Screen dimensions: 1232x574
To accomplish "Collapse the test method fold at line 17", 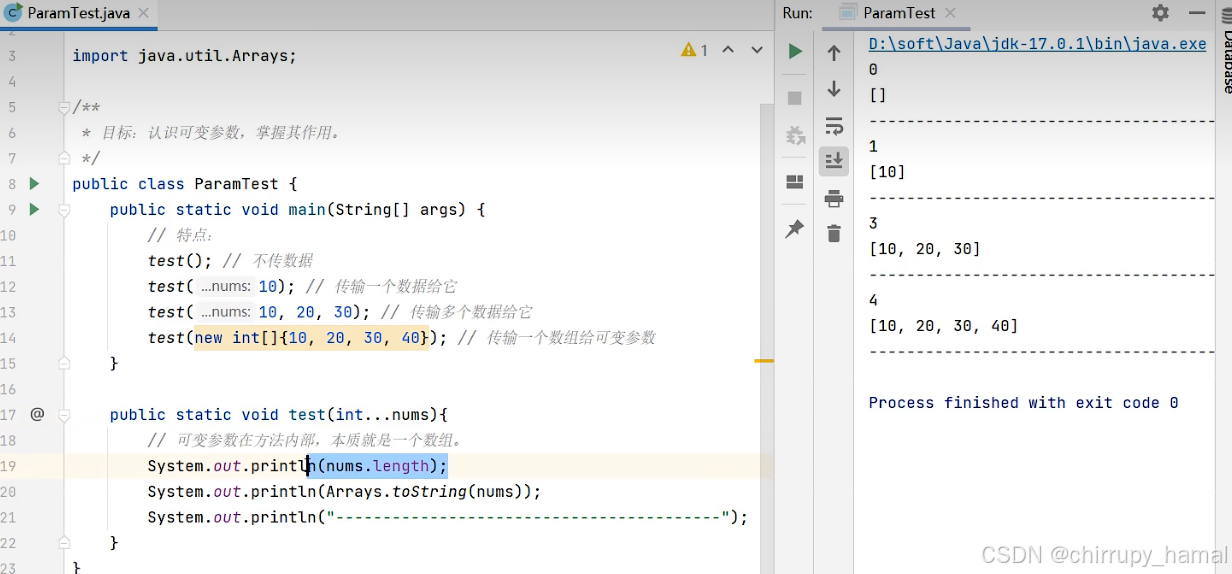I will point(64,414).
